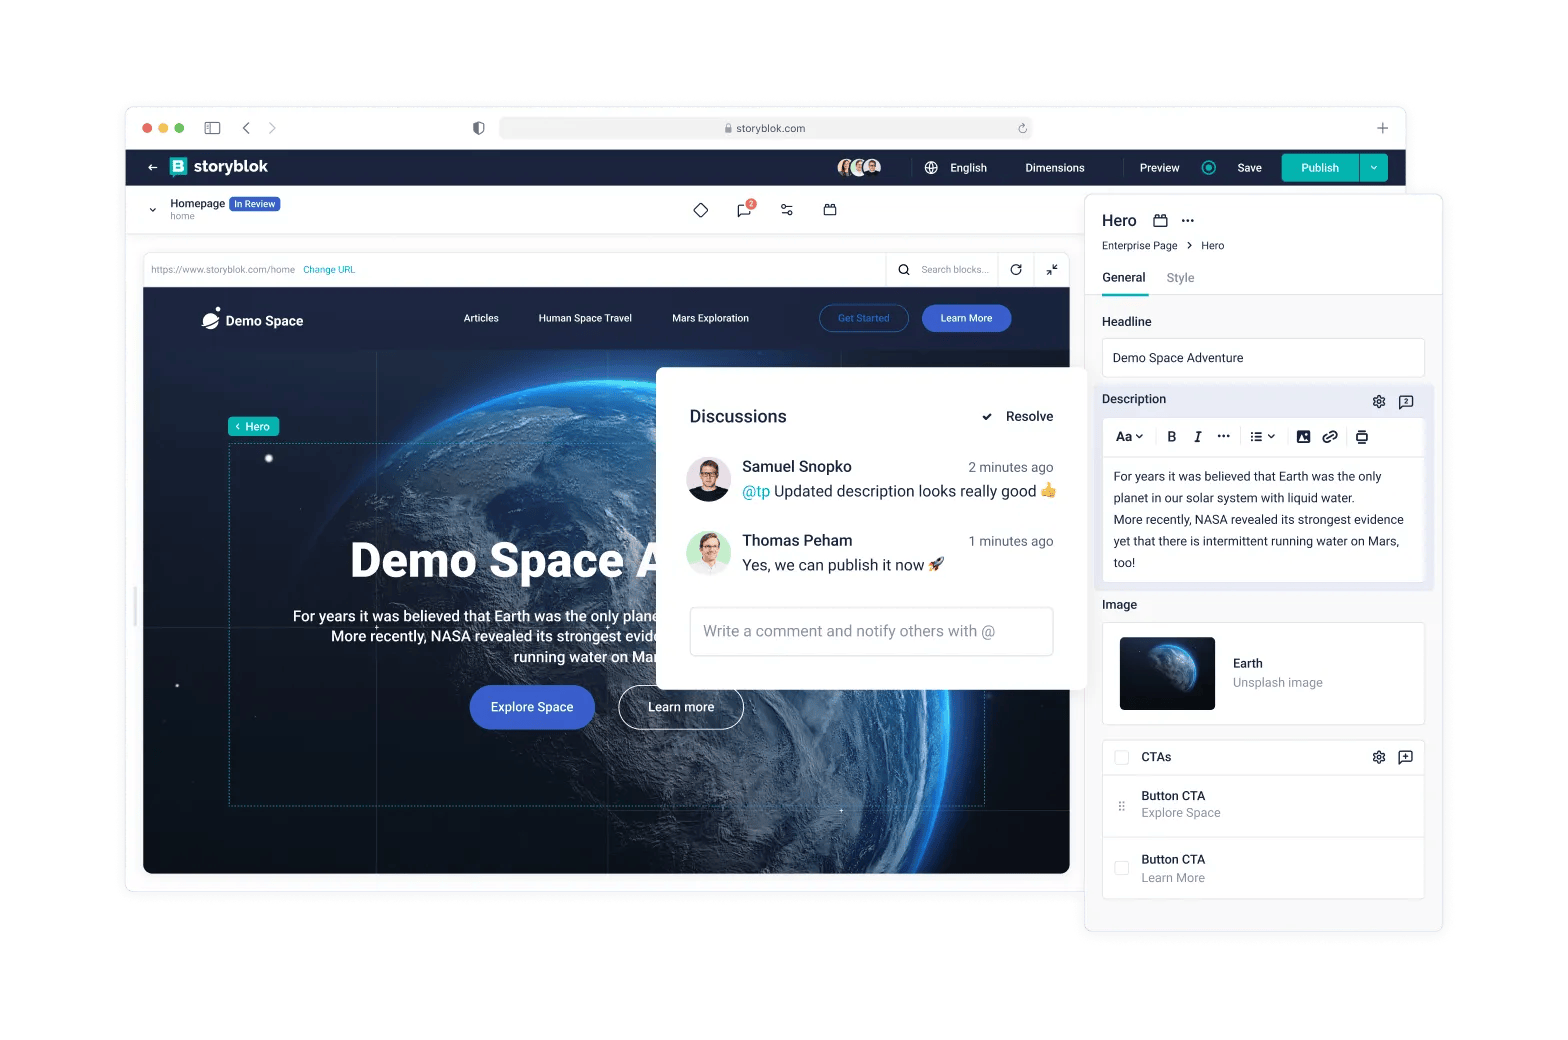Open the story settings sliders icon

tap(787, 210)
